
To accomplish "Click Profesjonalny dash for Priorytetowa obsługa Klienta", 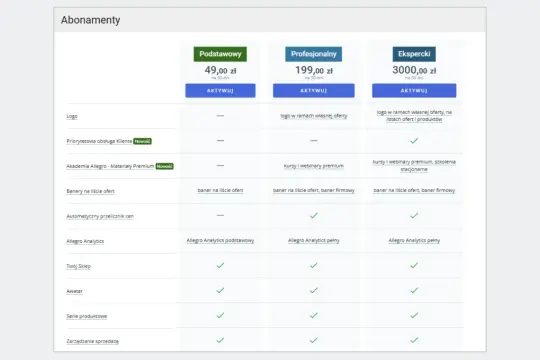I will tap(313, 141).
